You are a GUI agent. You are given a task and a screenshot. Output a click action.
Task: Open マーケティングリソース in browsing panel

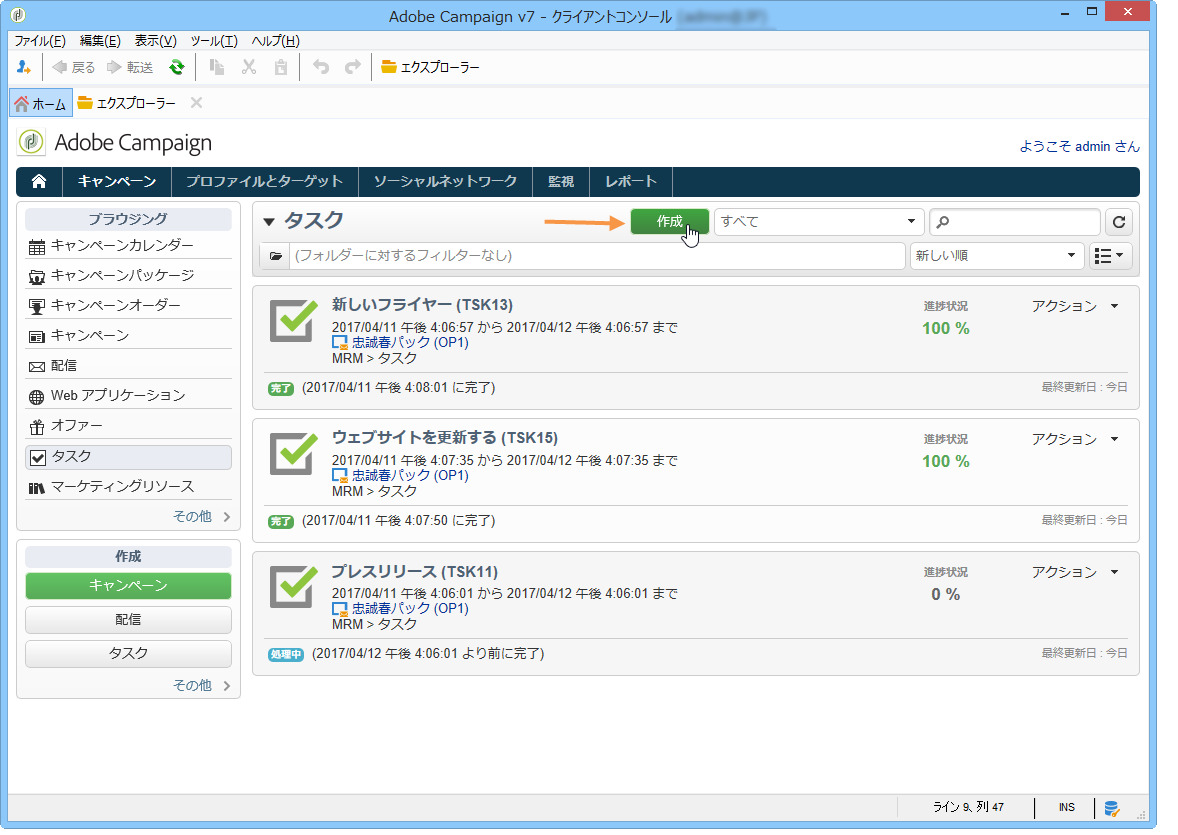(128, 487)
